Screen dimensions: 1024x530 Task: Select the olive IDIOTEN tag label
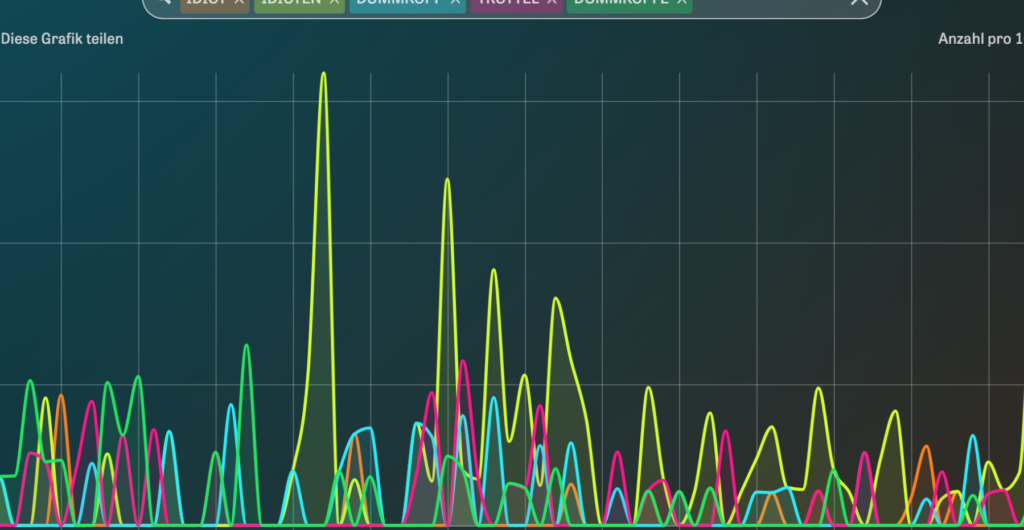[291, 3]
